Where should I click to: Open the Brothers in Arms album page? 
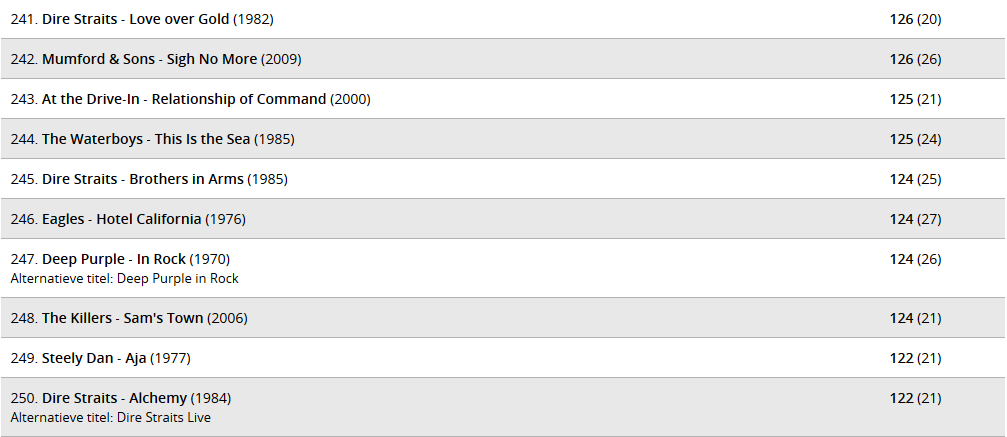click(x=186, y=179)
